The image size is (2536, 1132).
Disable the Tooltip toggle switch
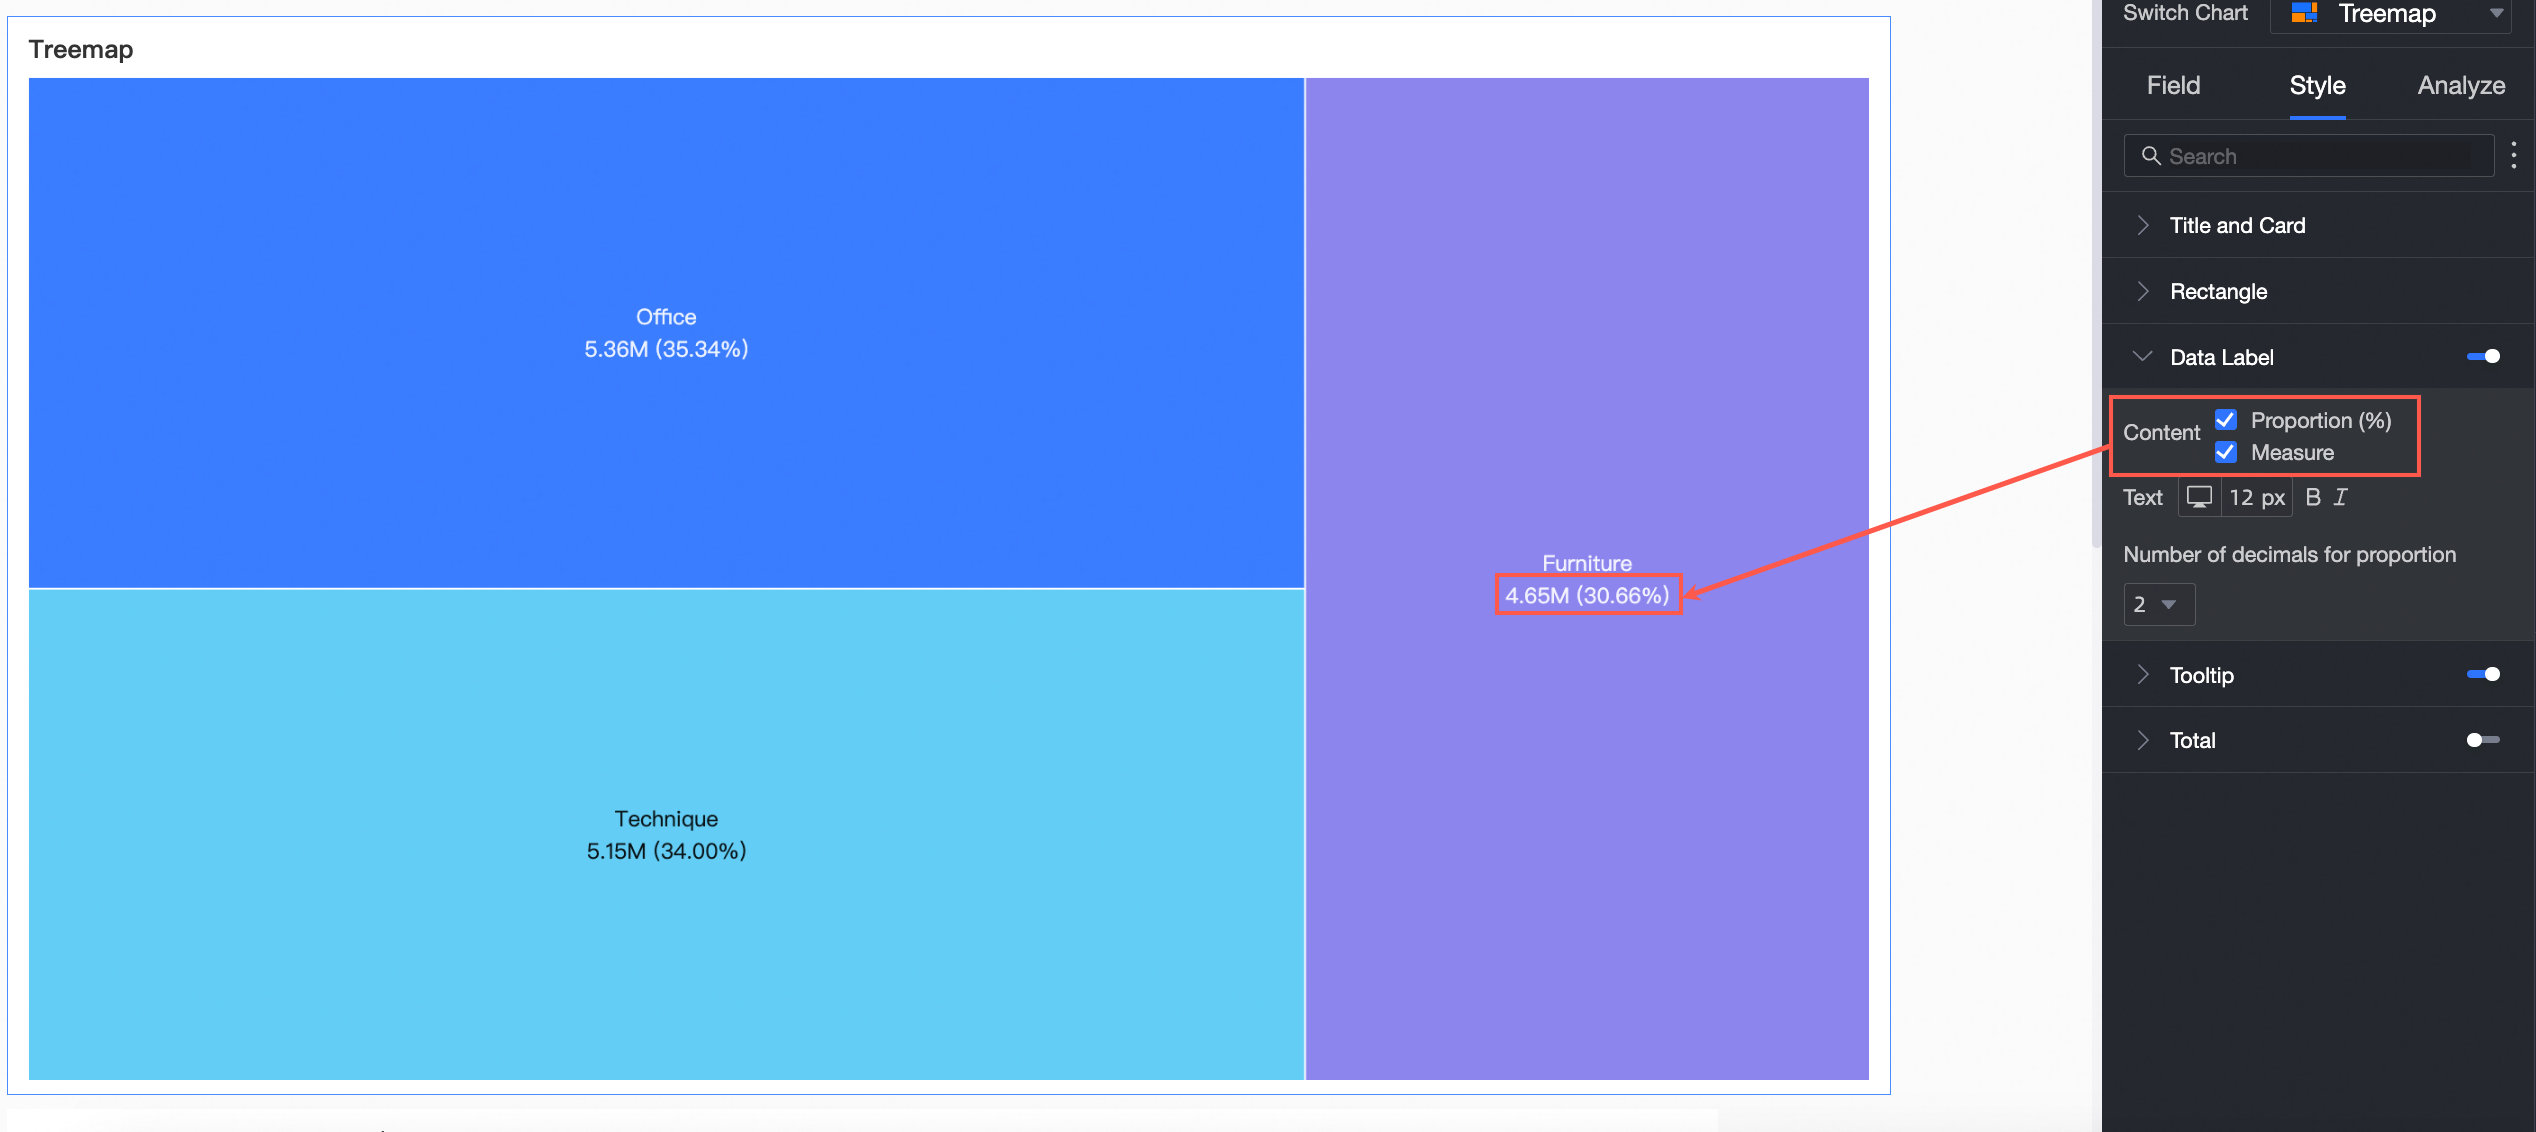[2483, 675]
